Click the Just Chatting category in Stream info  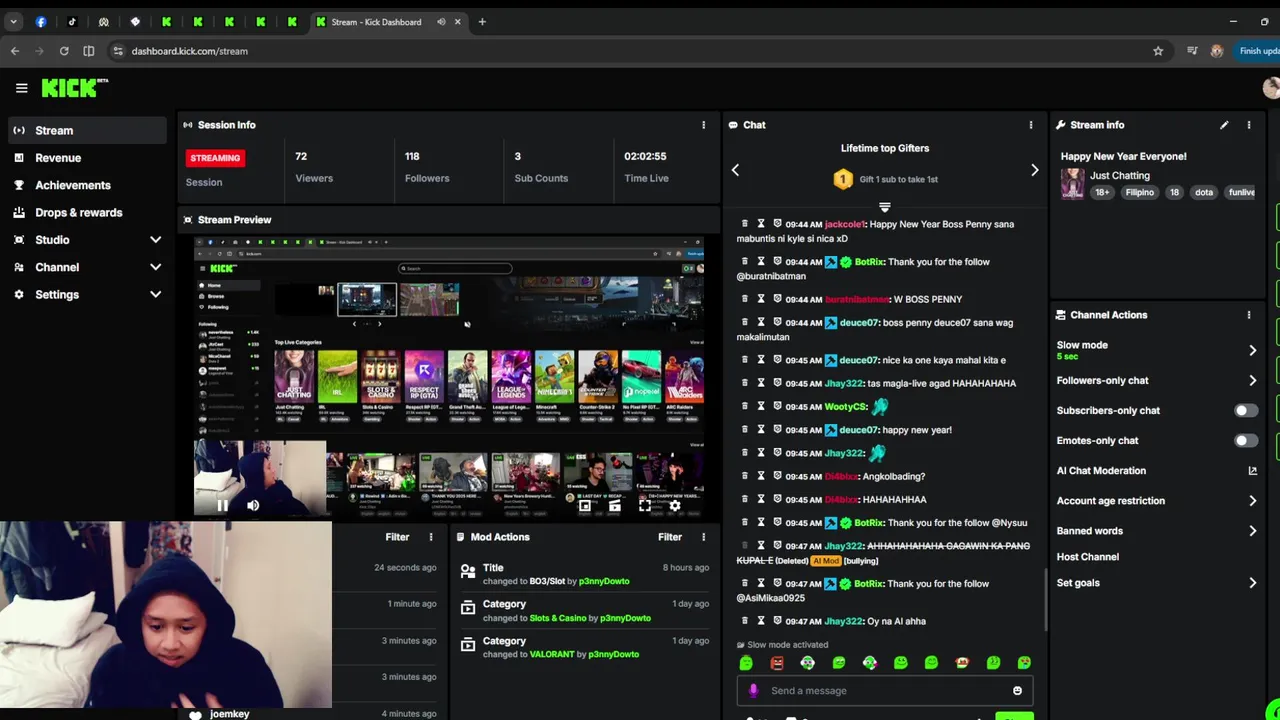click(1120, 176)
